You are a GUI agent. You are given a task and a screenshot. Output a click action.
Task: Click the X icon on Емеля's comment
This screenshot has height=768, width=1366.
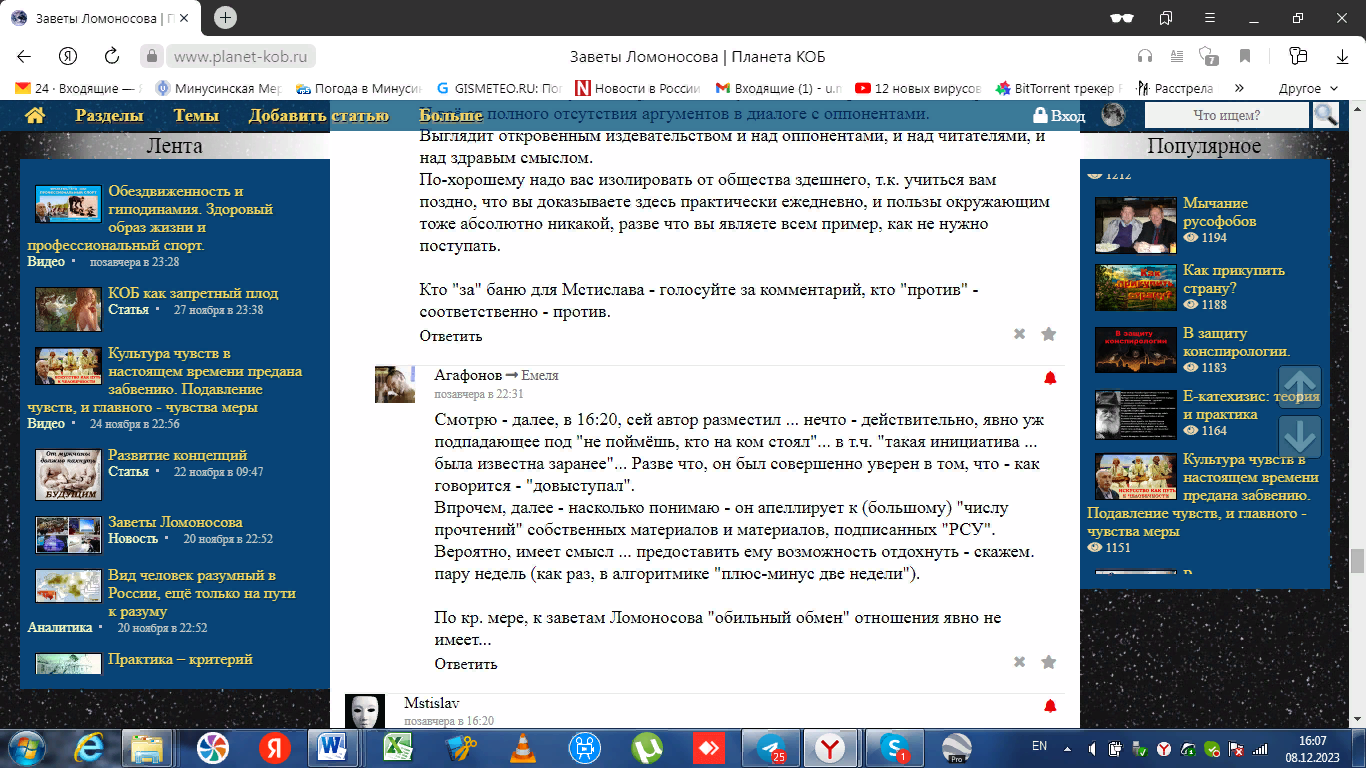tap(1019, 334)
